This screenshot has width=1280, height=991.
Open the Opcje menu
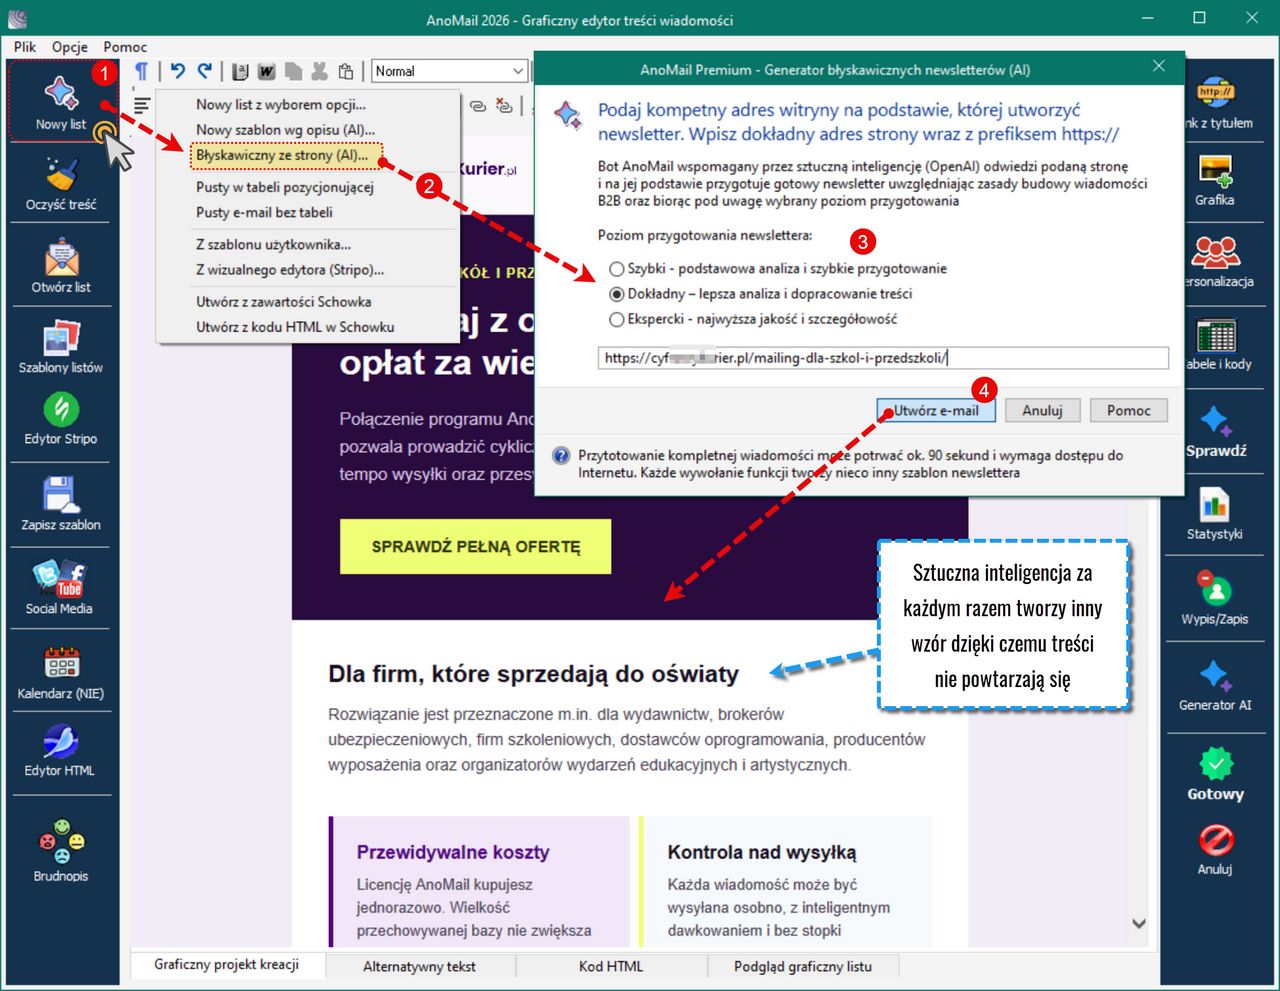click(70, 47)
